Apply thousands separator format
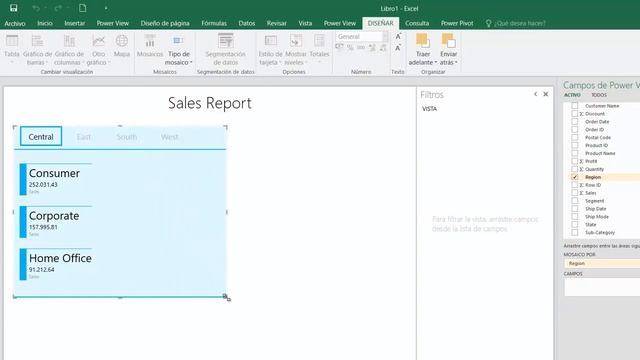 coord(361,48)
